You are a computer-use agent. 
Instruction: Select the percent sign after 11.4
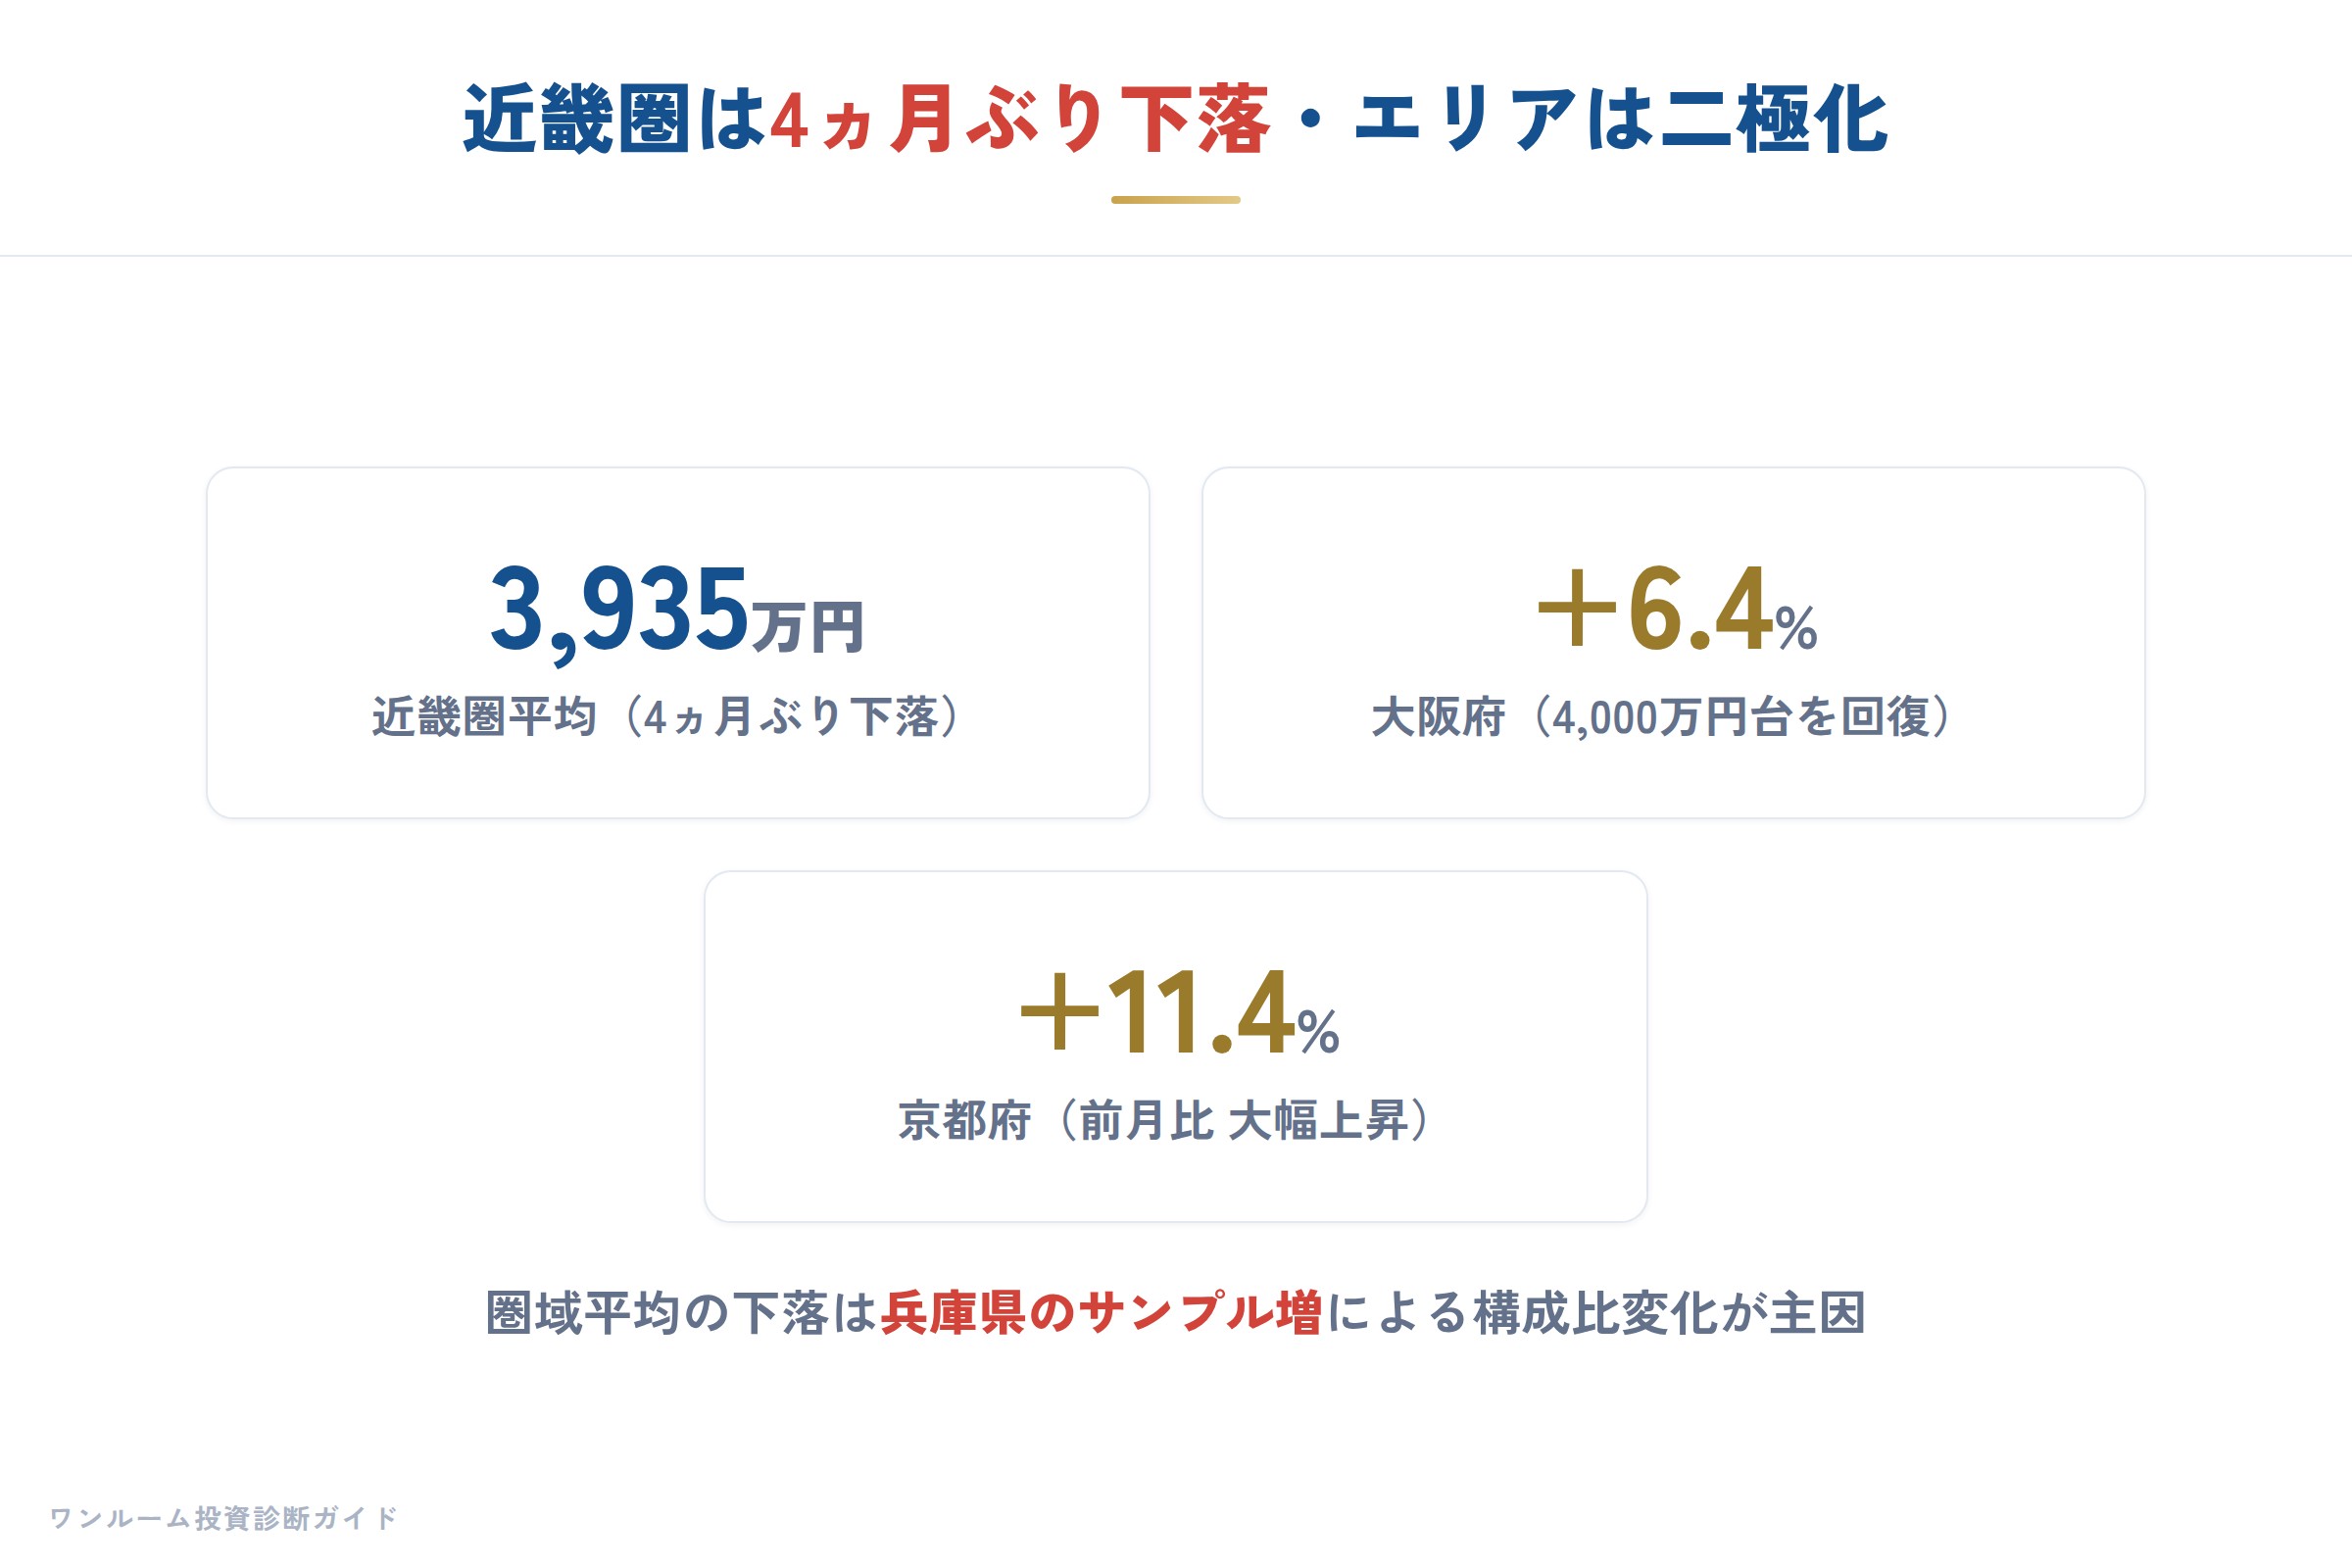coord(1319,1033)
